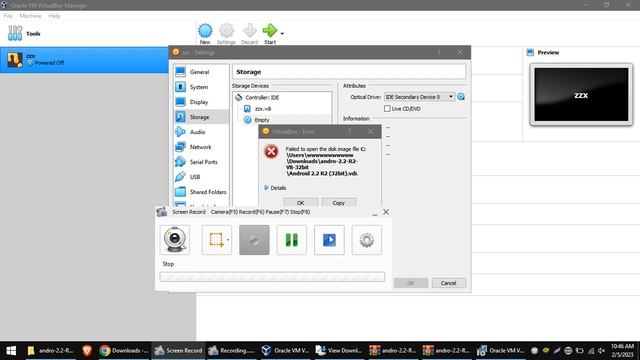Switch to View Downl... taskbar item
The image size is (640, 360).
pyautogui.click(x=339, y=351)
